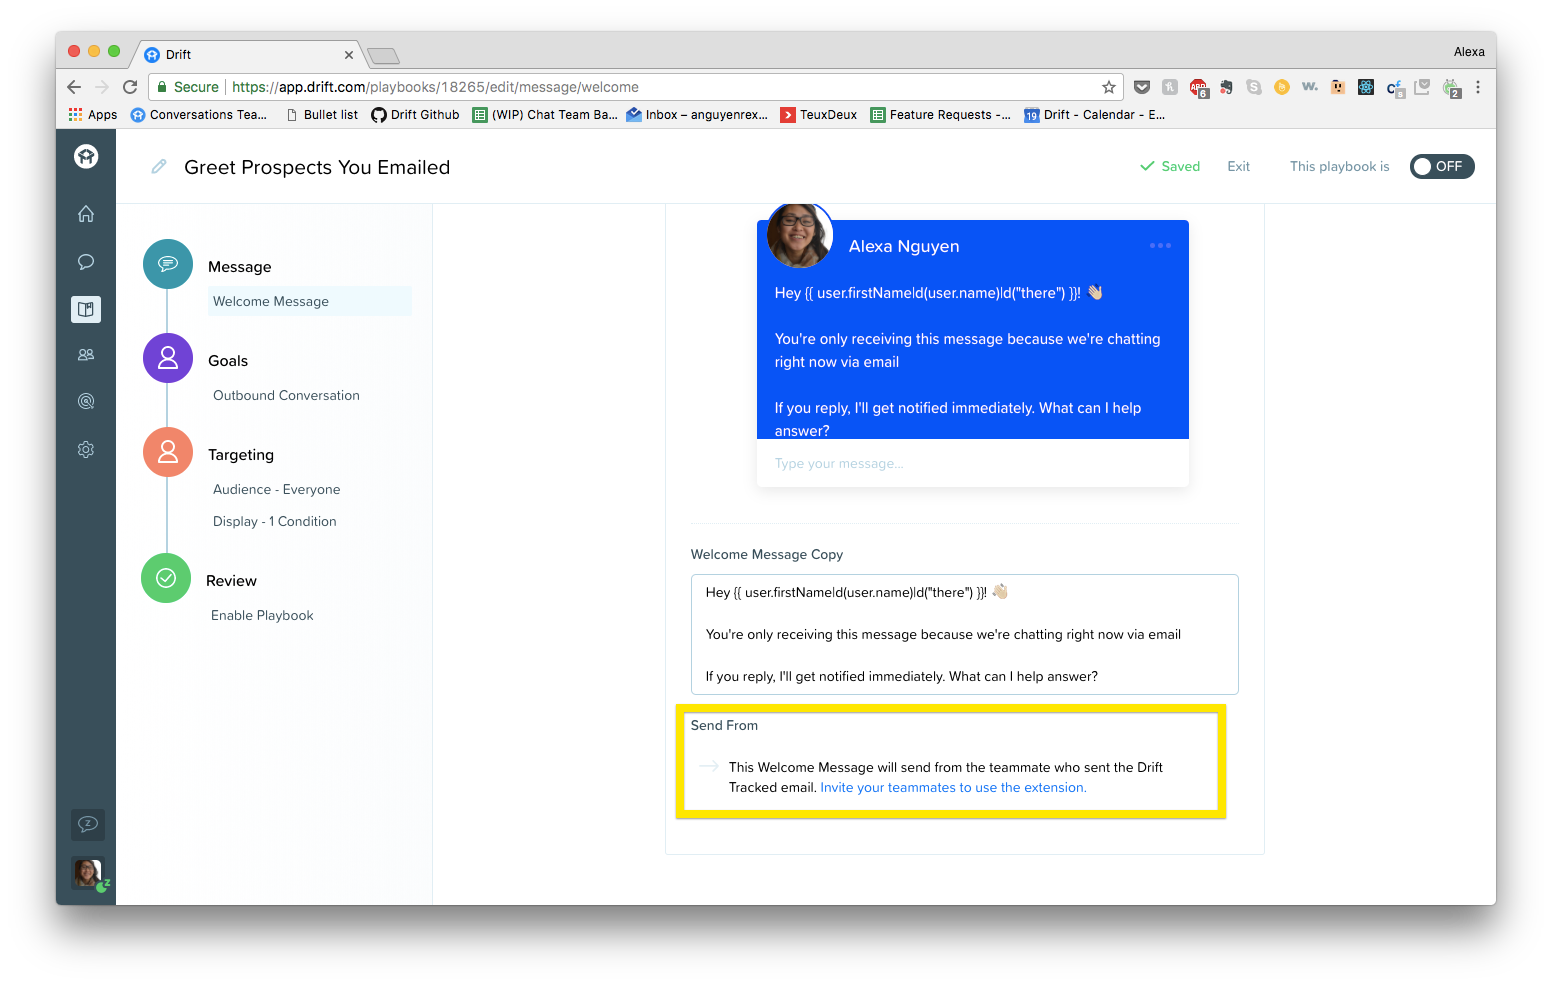Image resolution: width=1552 pixels, height=985 pixels.
Task: Click Alexa Nguyen avatar in chat preview
Action: point(799,236)
